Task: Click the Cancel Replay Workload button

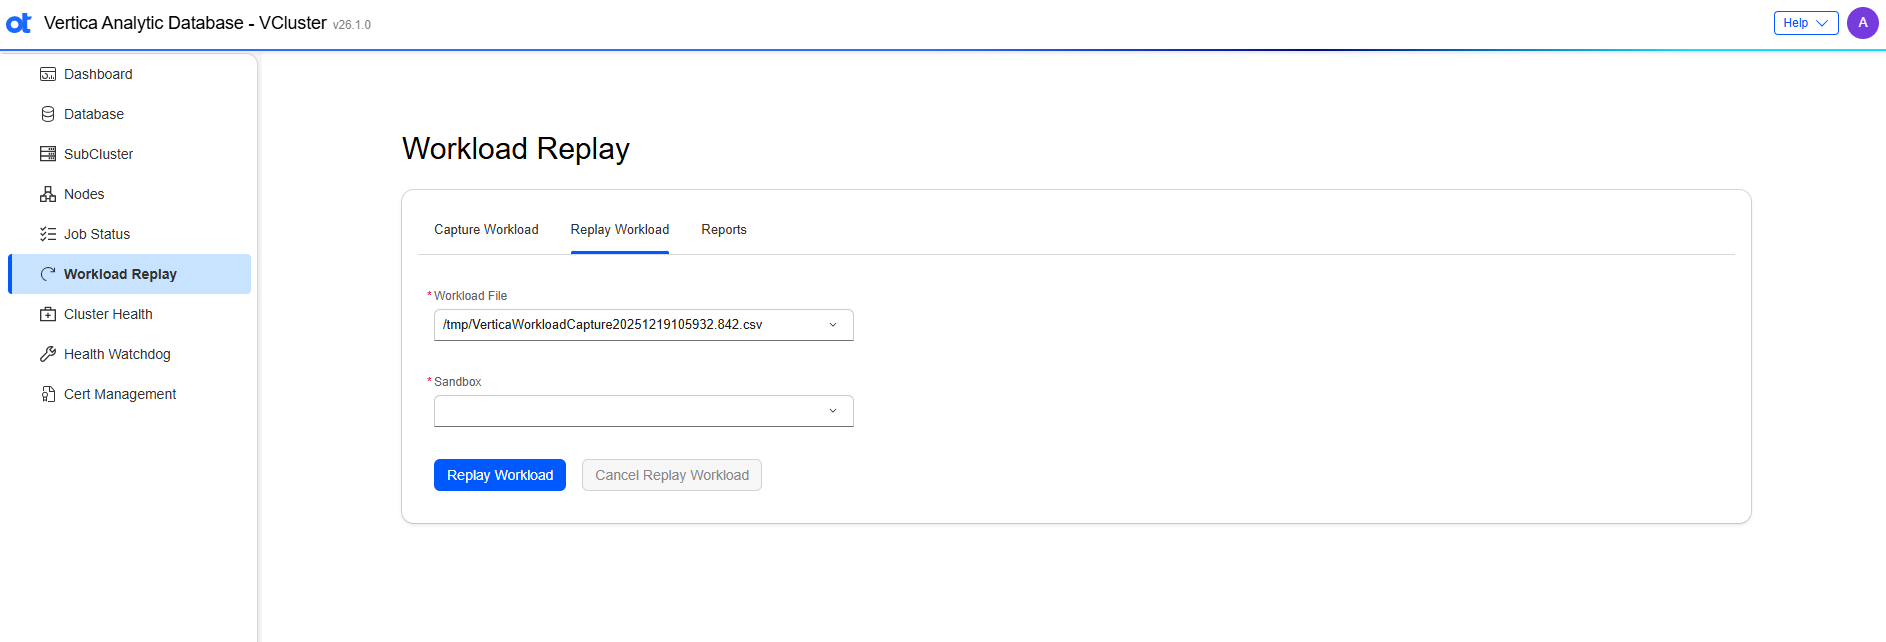Action: pos(672,475)
